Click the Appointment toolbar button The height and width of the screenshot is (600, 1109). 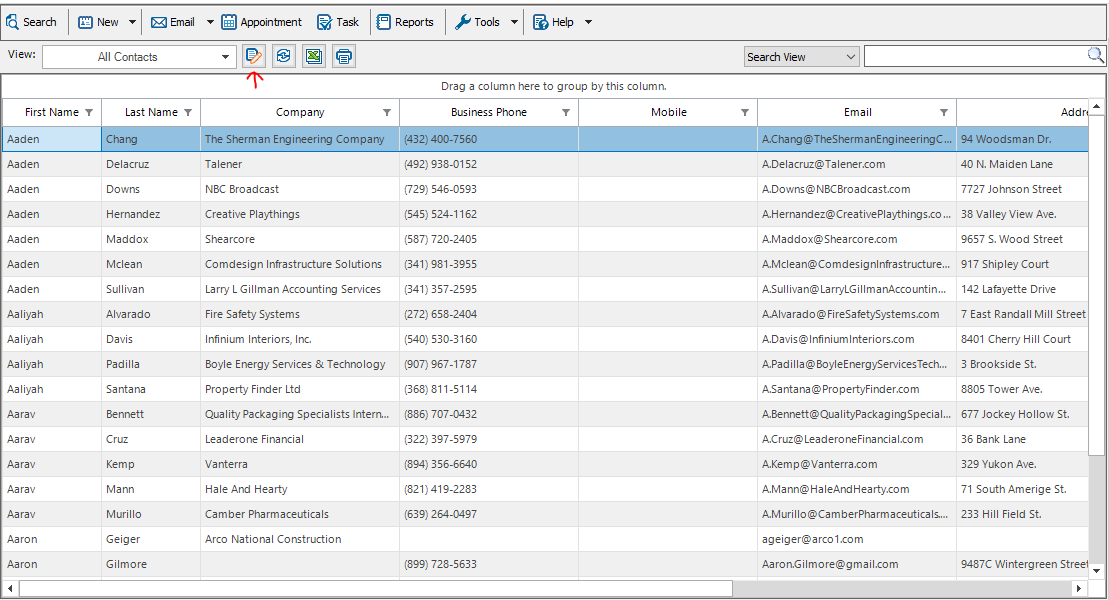[x=262, y=22]
